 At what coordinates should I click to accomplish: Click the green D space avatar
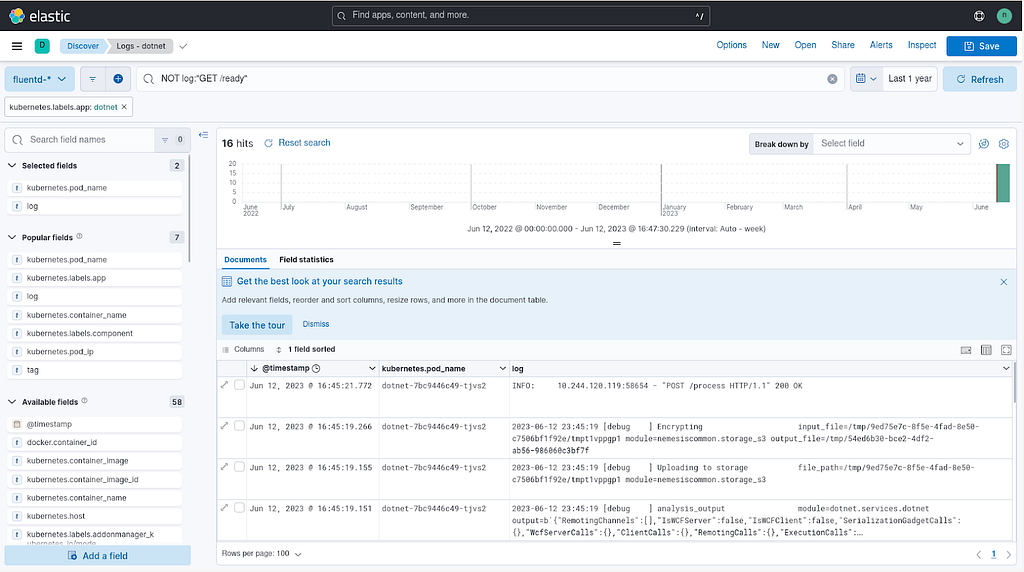(42, 45)
